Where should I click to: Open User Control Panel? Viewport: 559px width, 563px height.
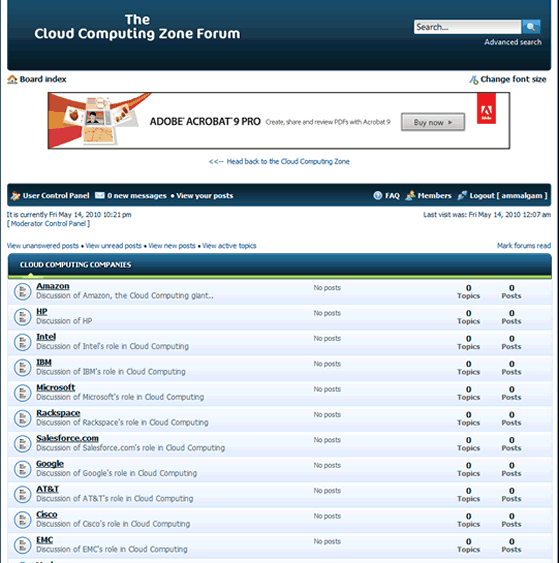(56, 196)
